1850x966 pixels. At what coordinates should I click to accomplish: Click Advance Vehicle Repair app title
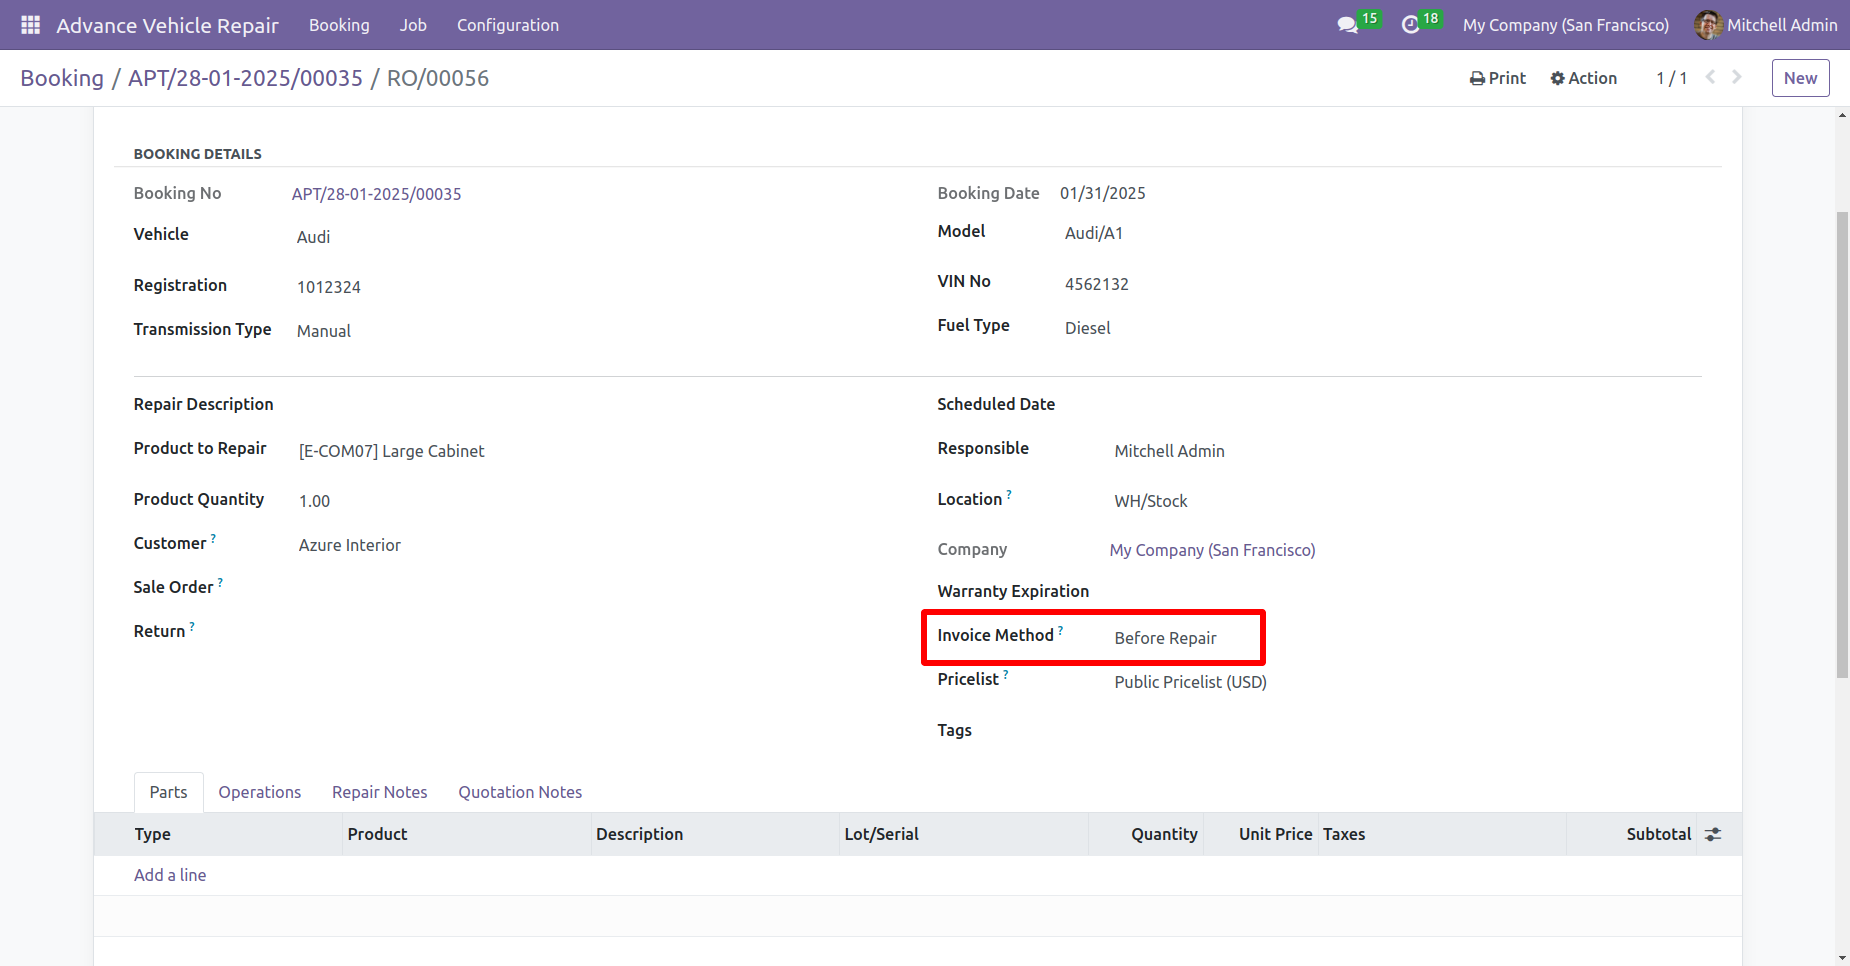(x=167, y=25)
